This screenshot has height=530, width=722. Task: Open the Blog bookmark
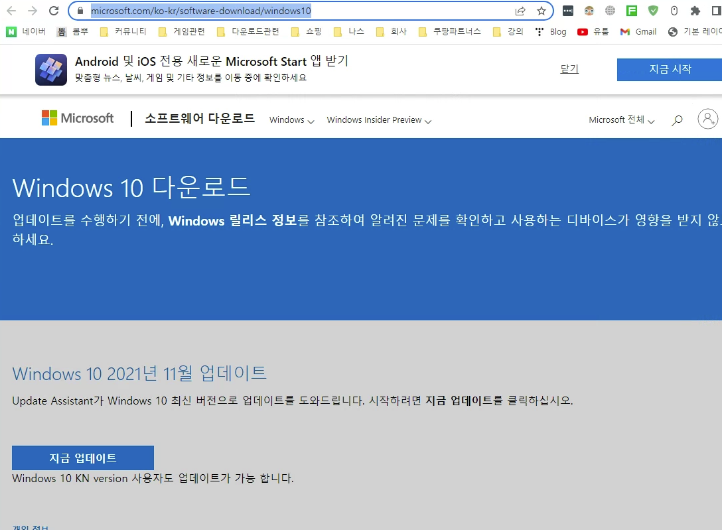[x=551, y=31]
